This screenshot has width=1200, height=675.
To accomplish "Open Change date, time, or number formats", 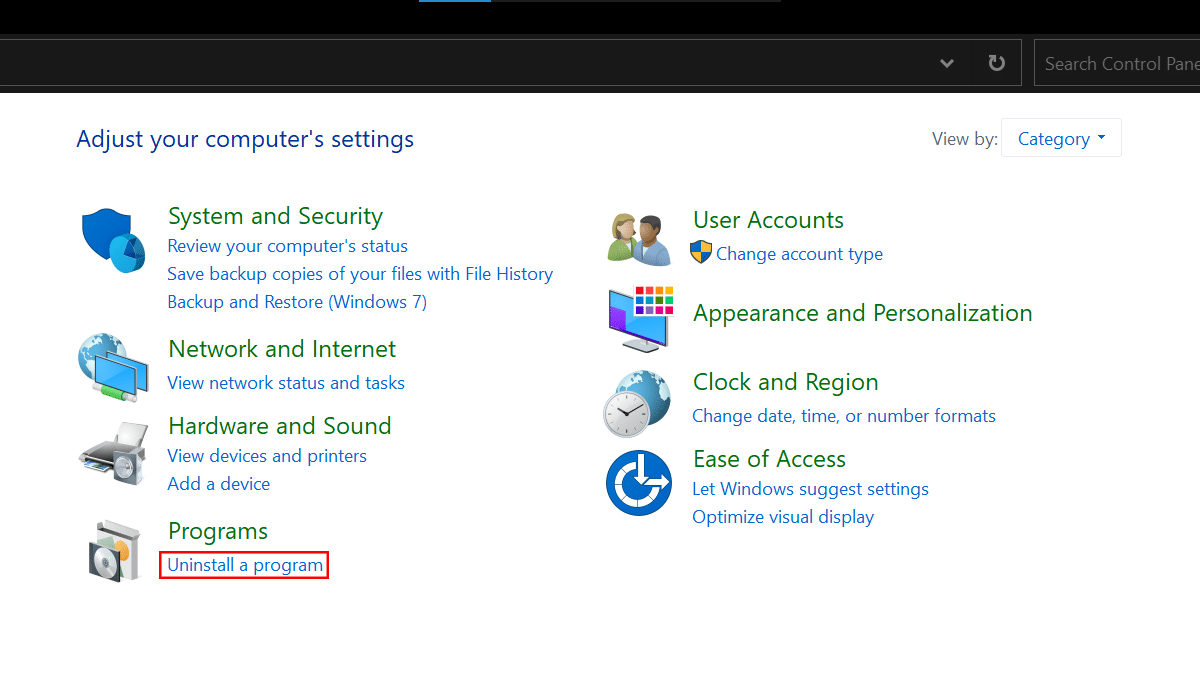I will (844, 416).
